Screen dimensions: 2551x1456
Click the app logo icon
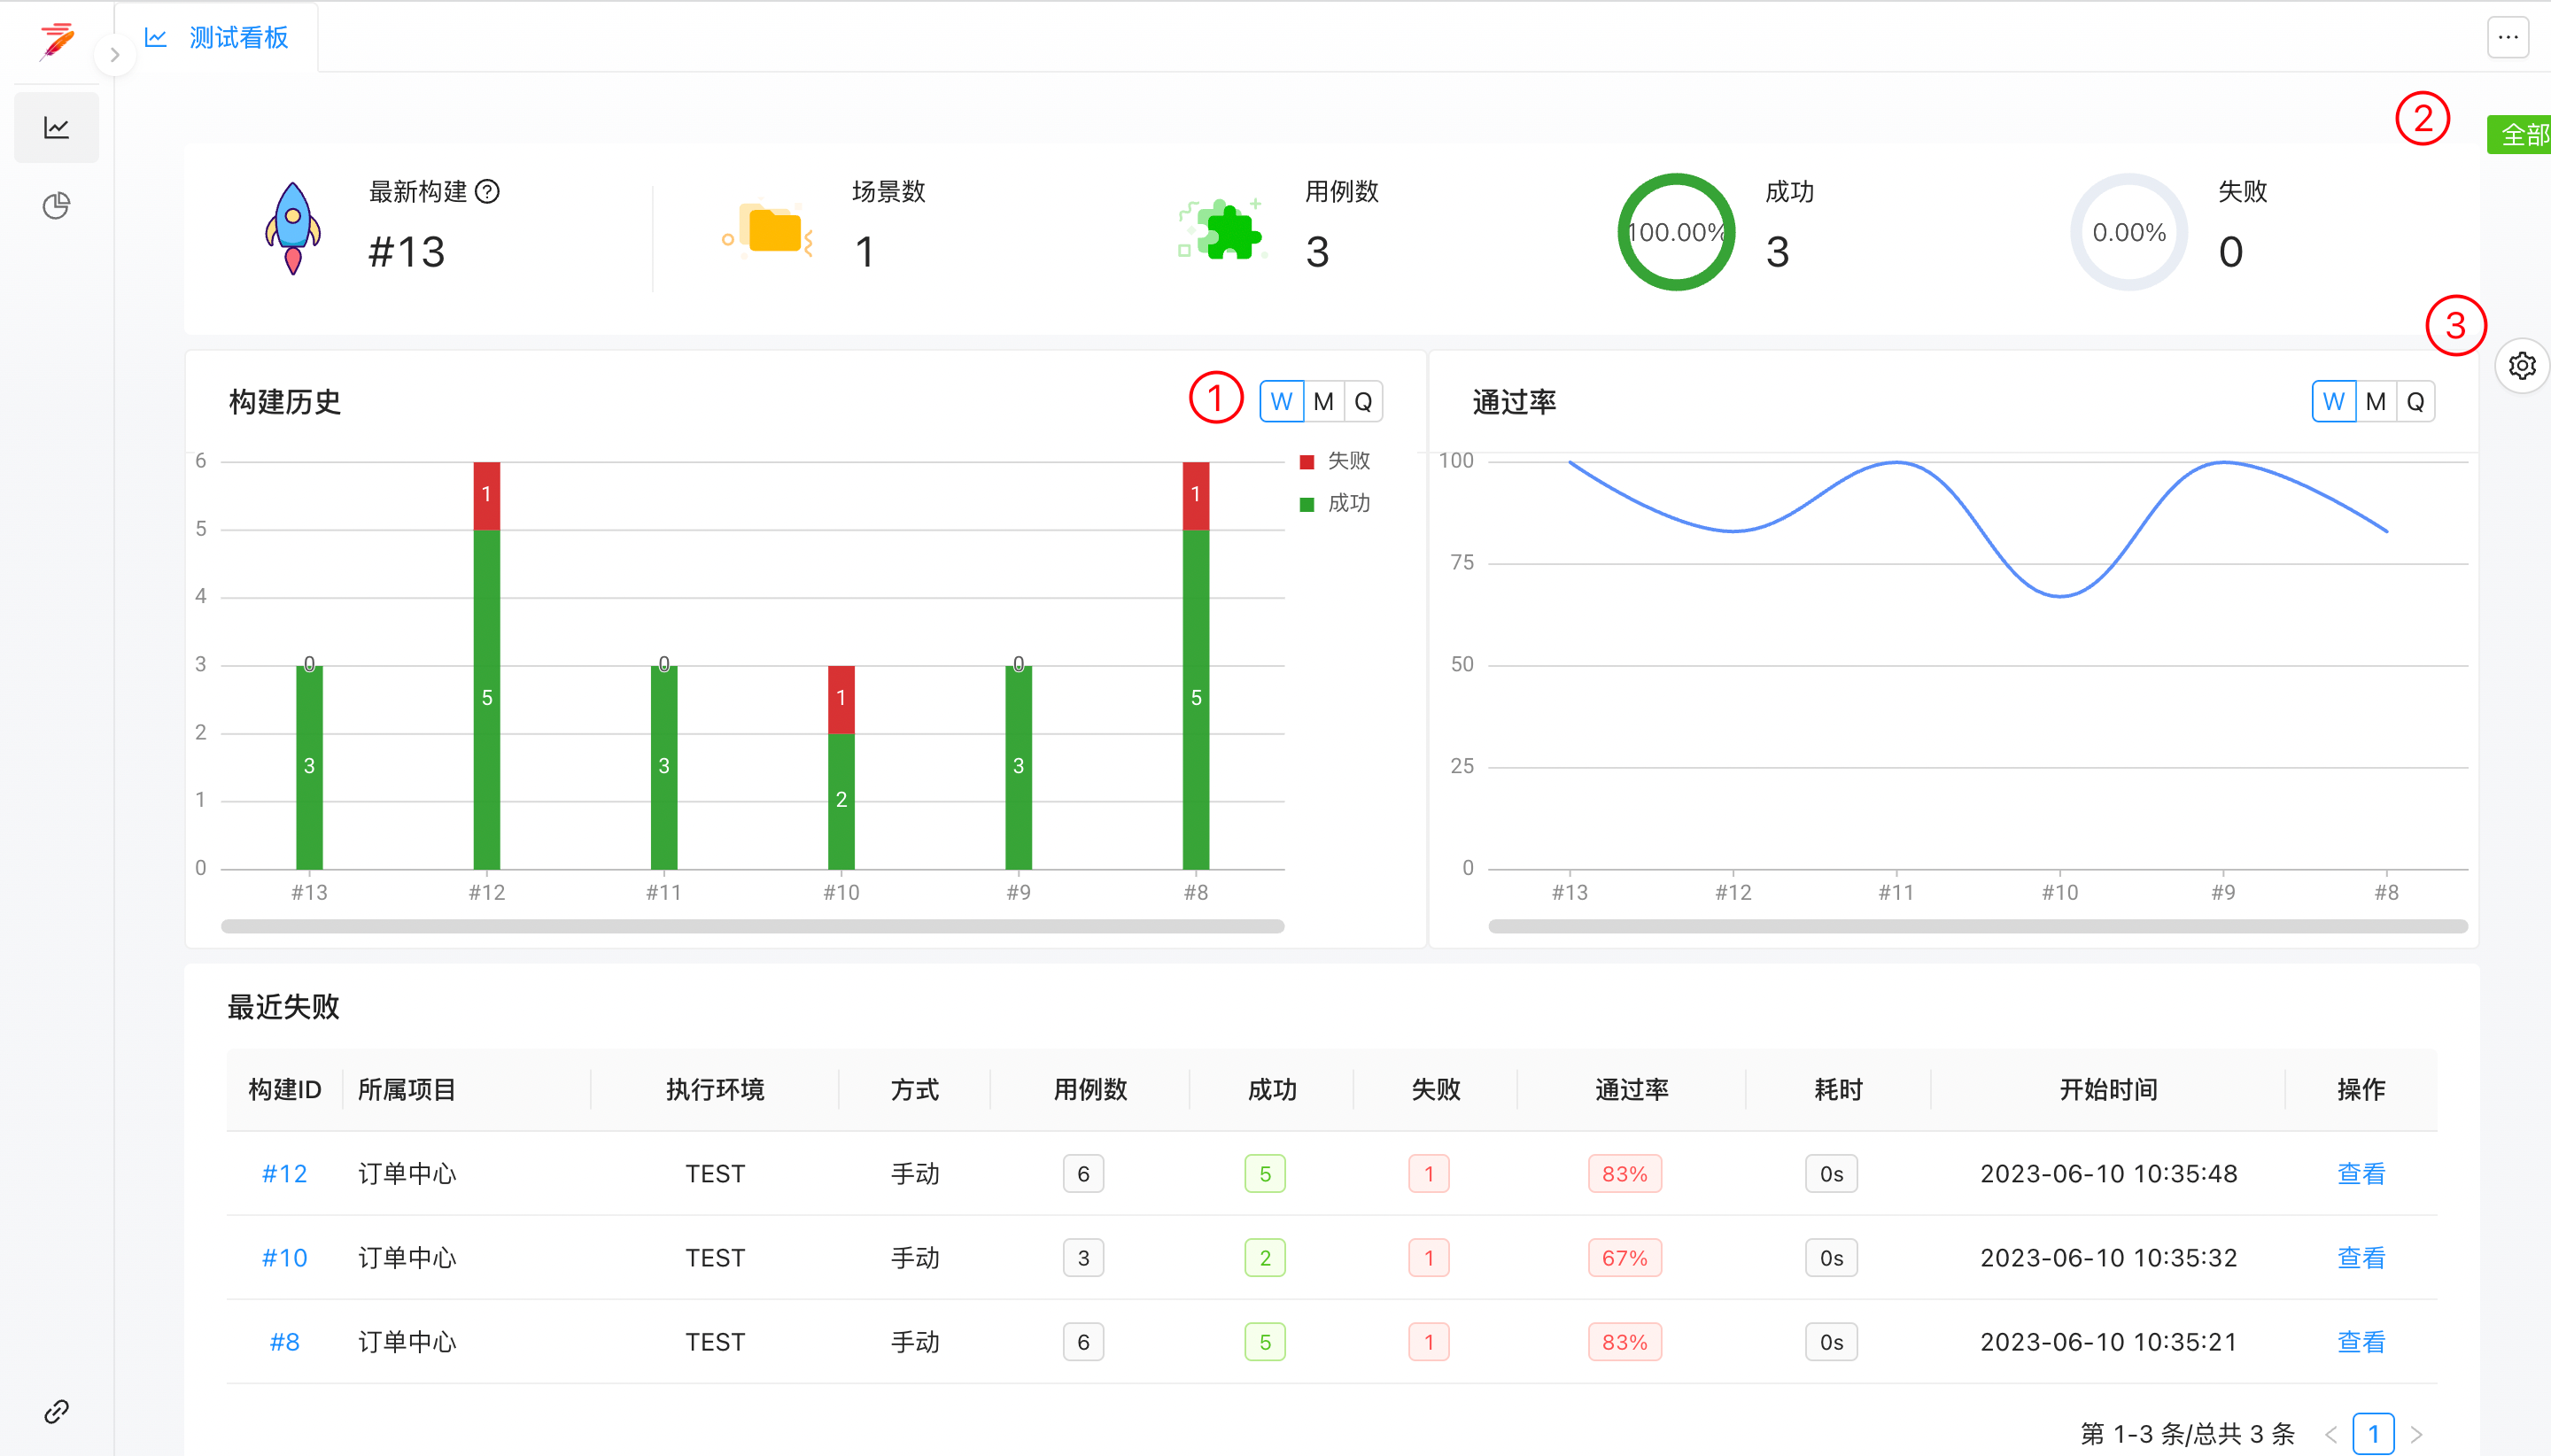(x=56, y=40)
